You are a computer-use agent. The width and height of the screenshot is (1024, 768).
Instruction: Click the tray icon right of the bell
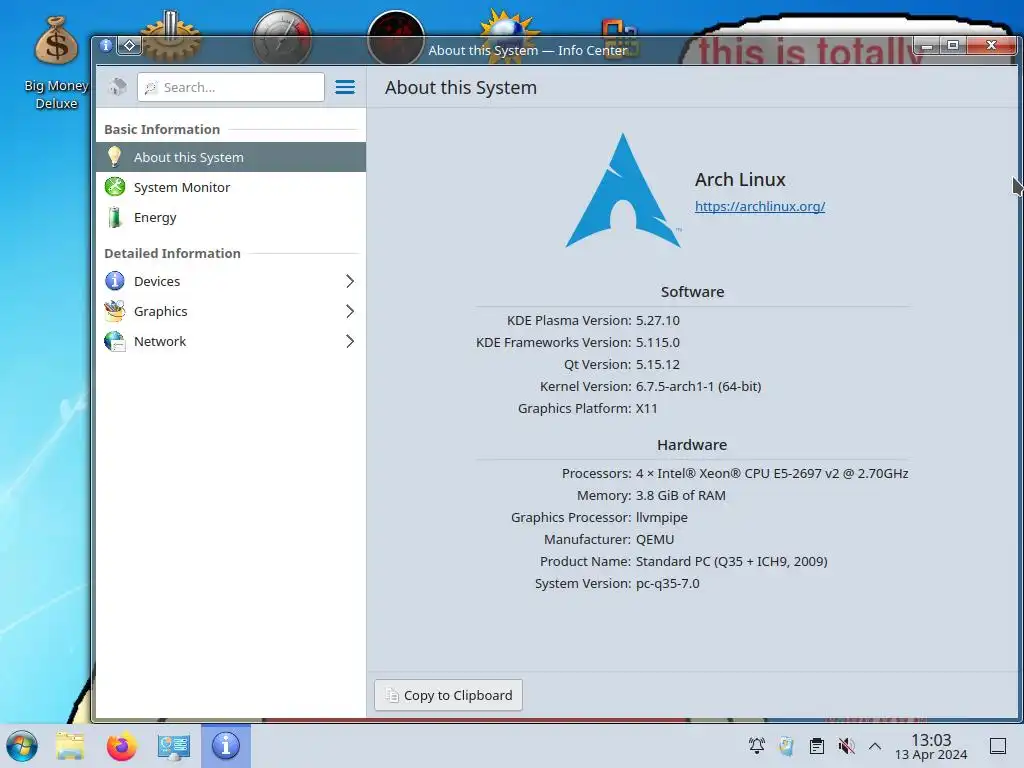786,746
